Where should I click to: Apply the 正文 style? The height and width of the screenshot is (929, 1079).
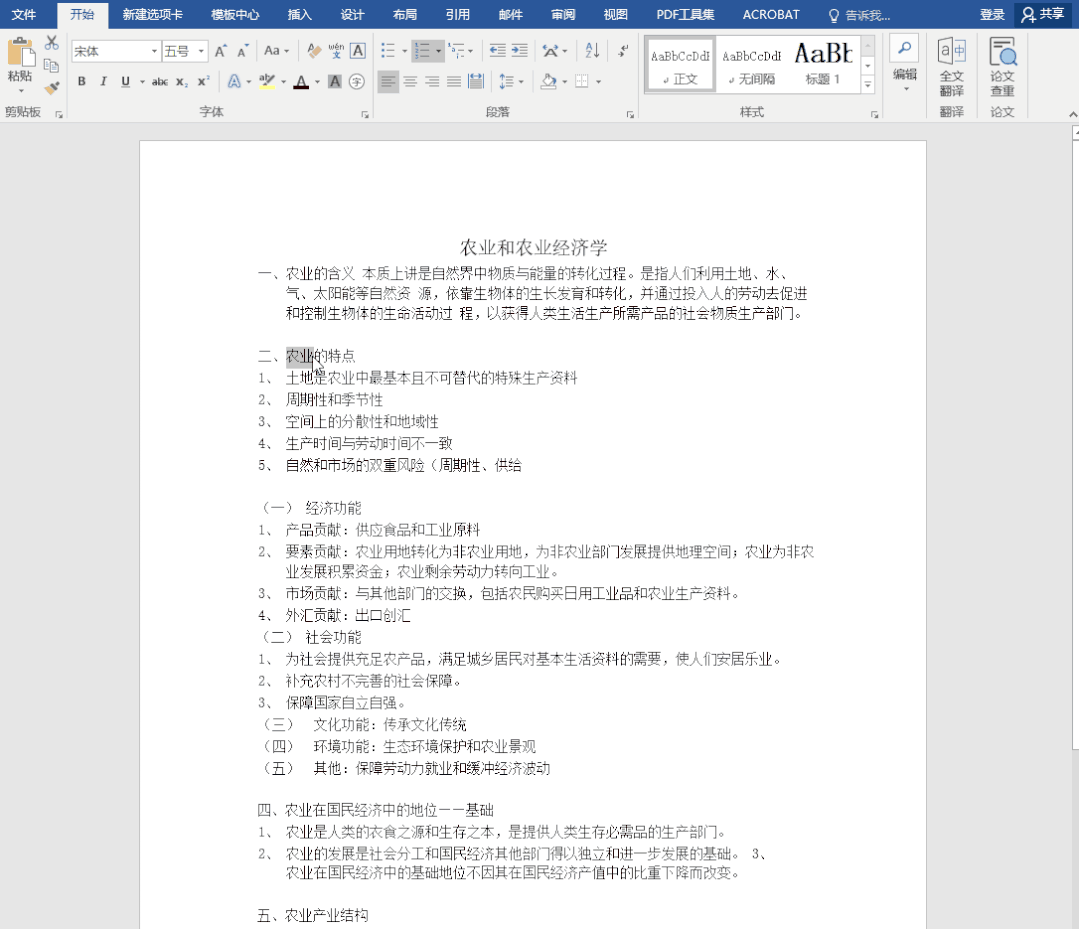(x=680, y=65)
